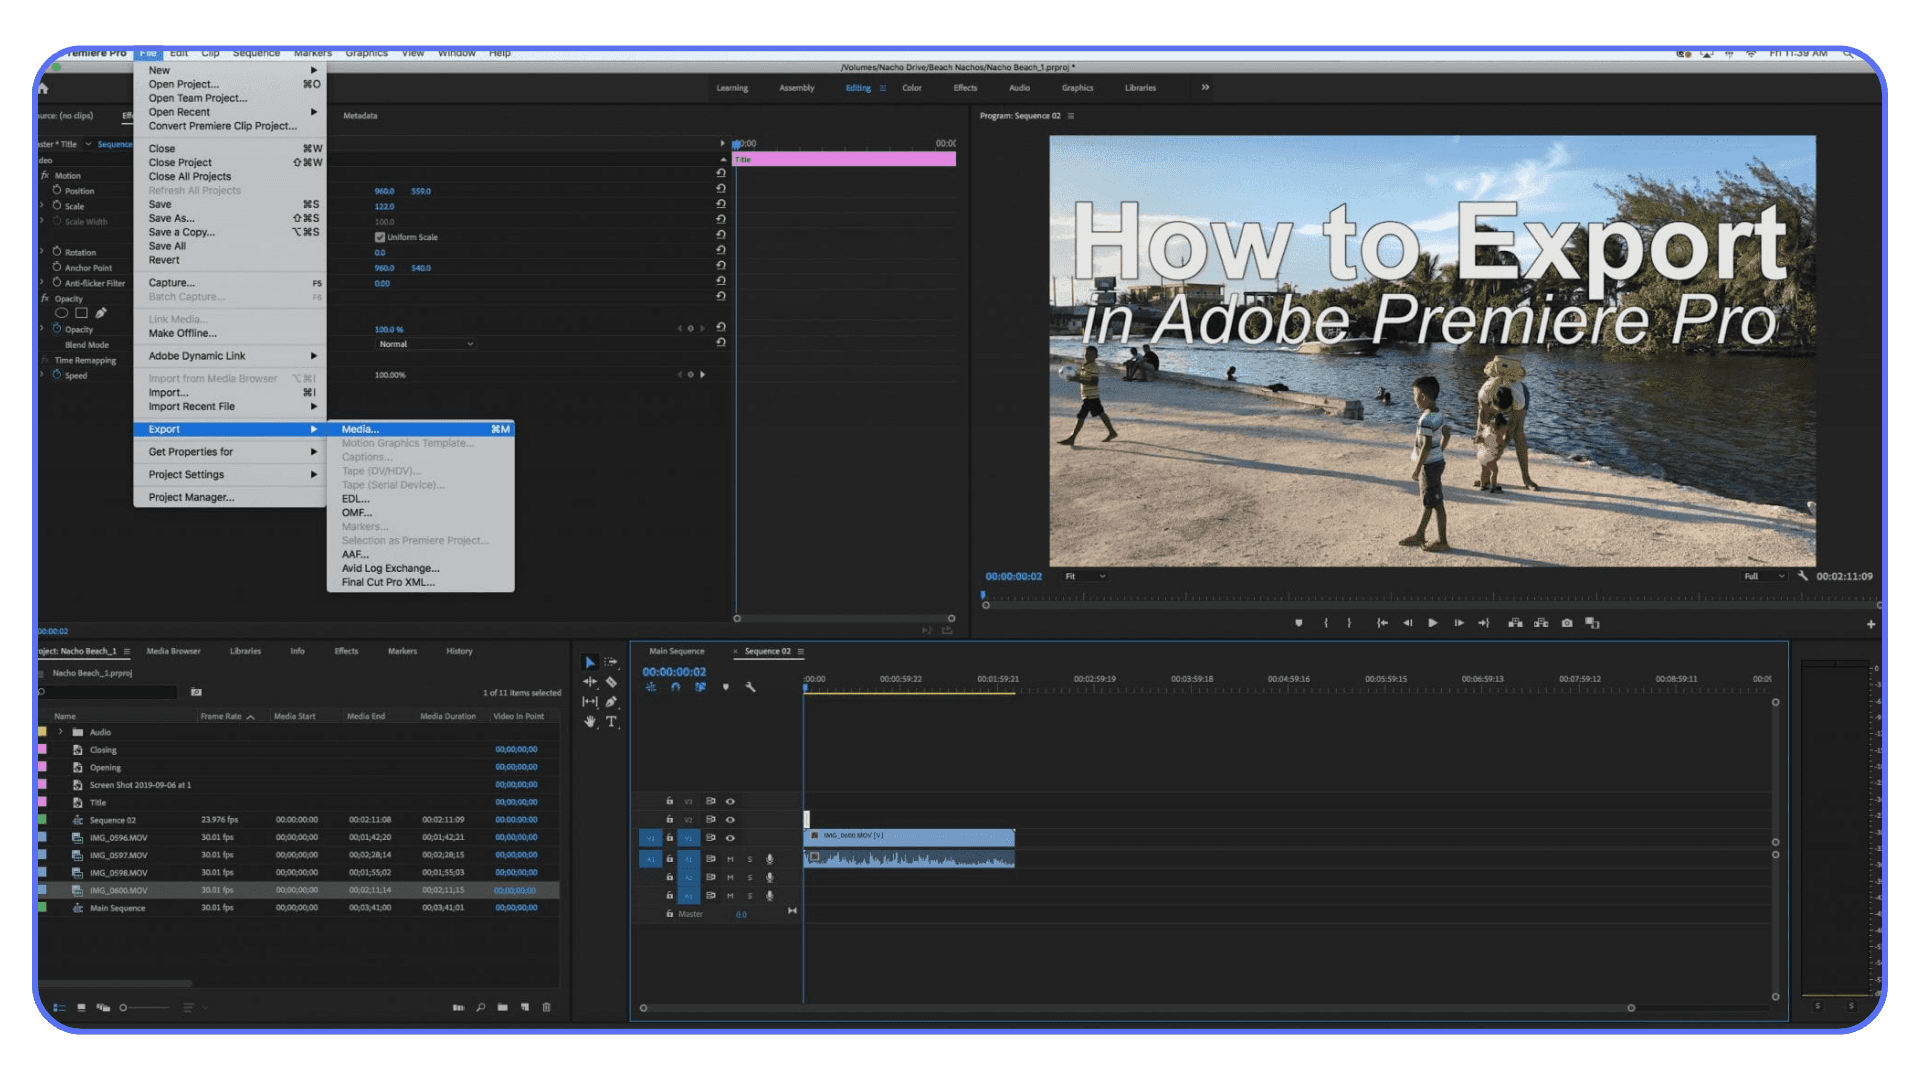Click the thumbnail zoom slider in Project panel
This screenshot has width=1920, height=1080.
click(x=125, y=1007)
